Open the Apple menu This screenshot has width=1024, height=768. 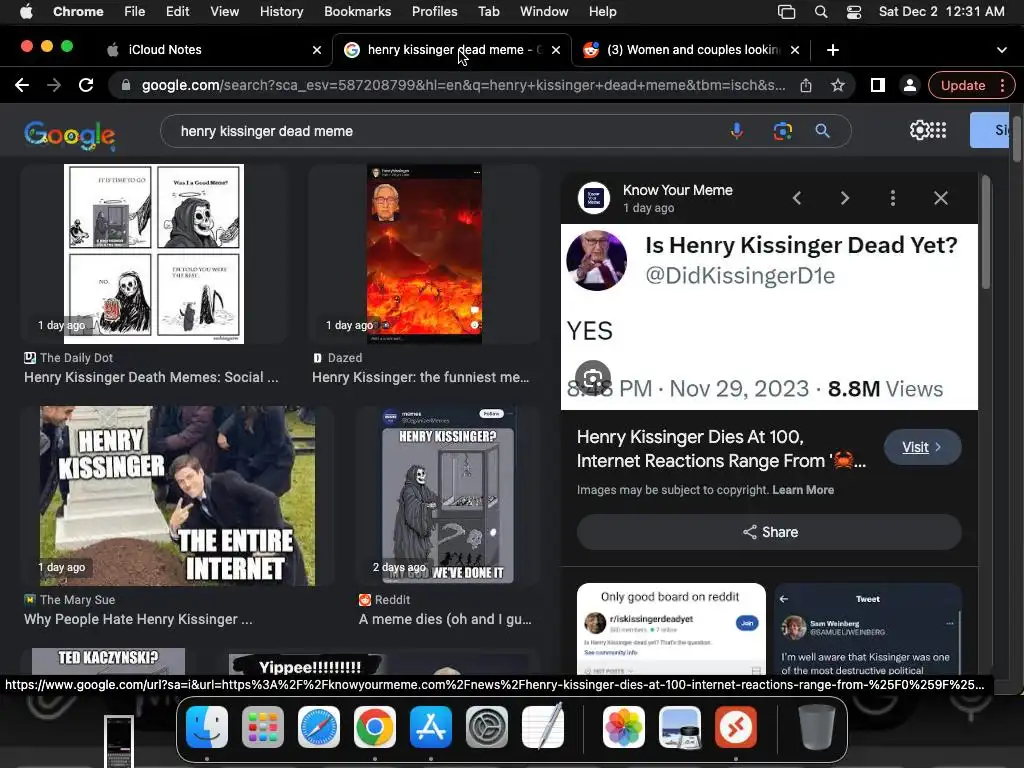tap(26, 12)
